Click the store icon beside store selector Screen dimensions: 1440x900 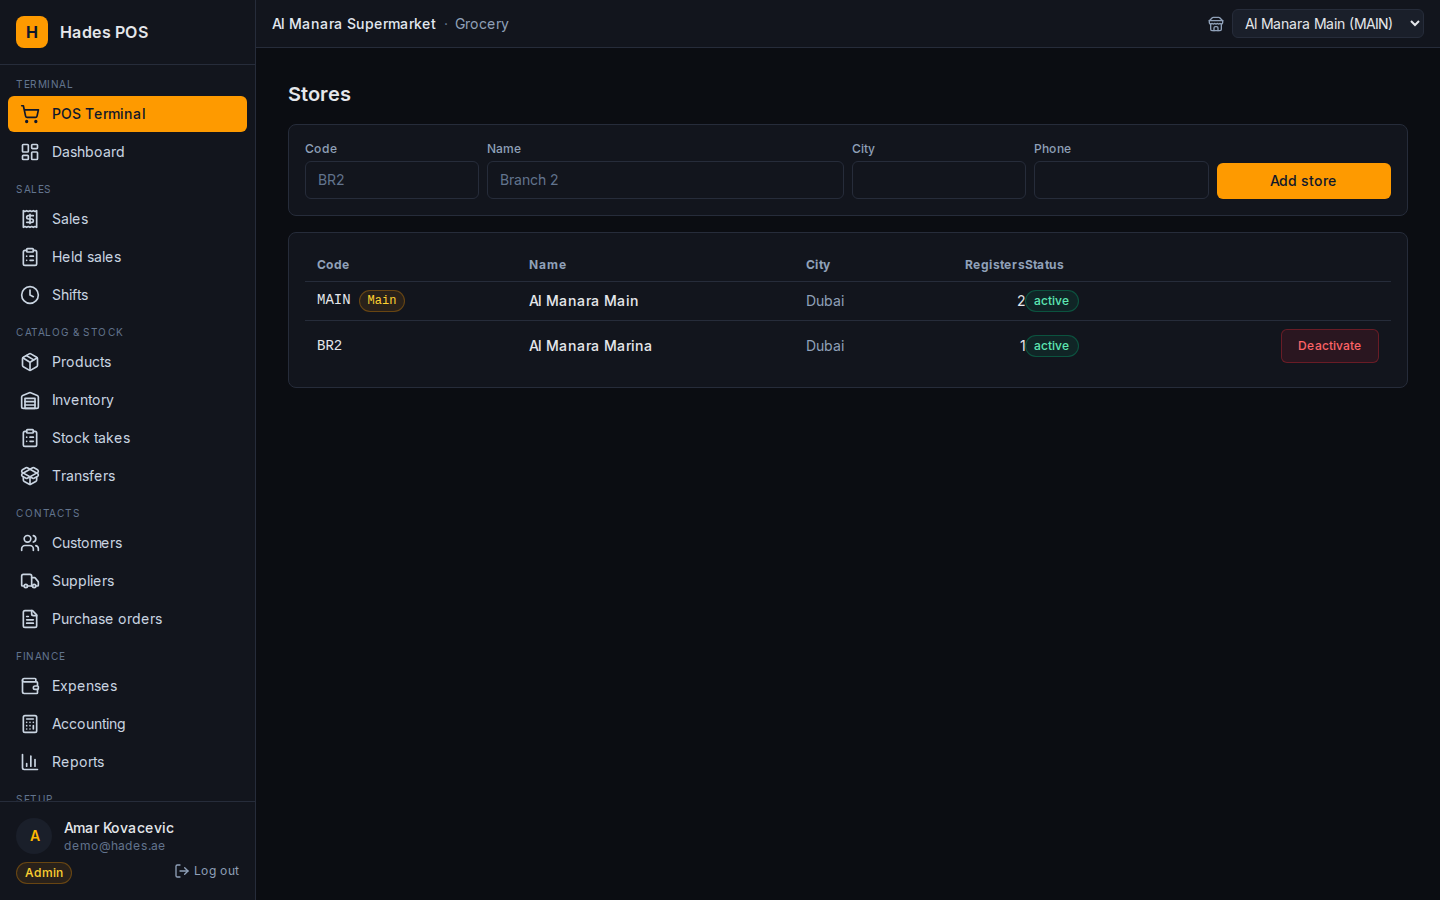point(1216,24)
